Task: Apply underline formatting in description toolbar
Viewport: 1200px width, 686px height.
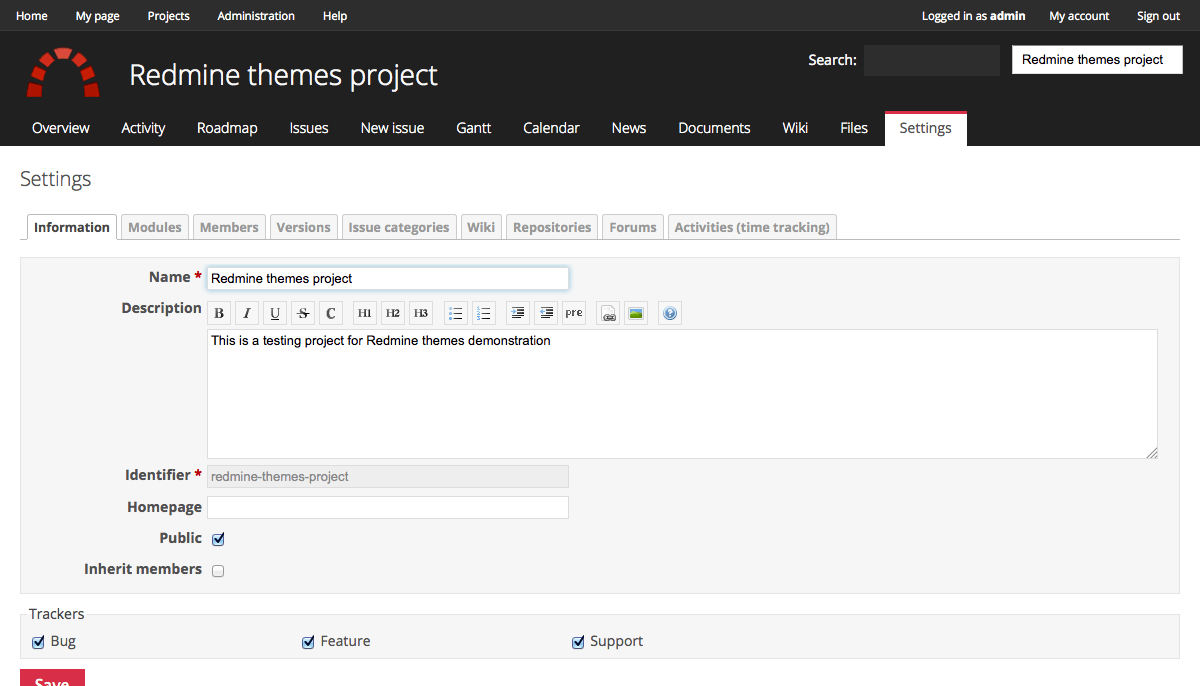Action: coord(275,313)
